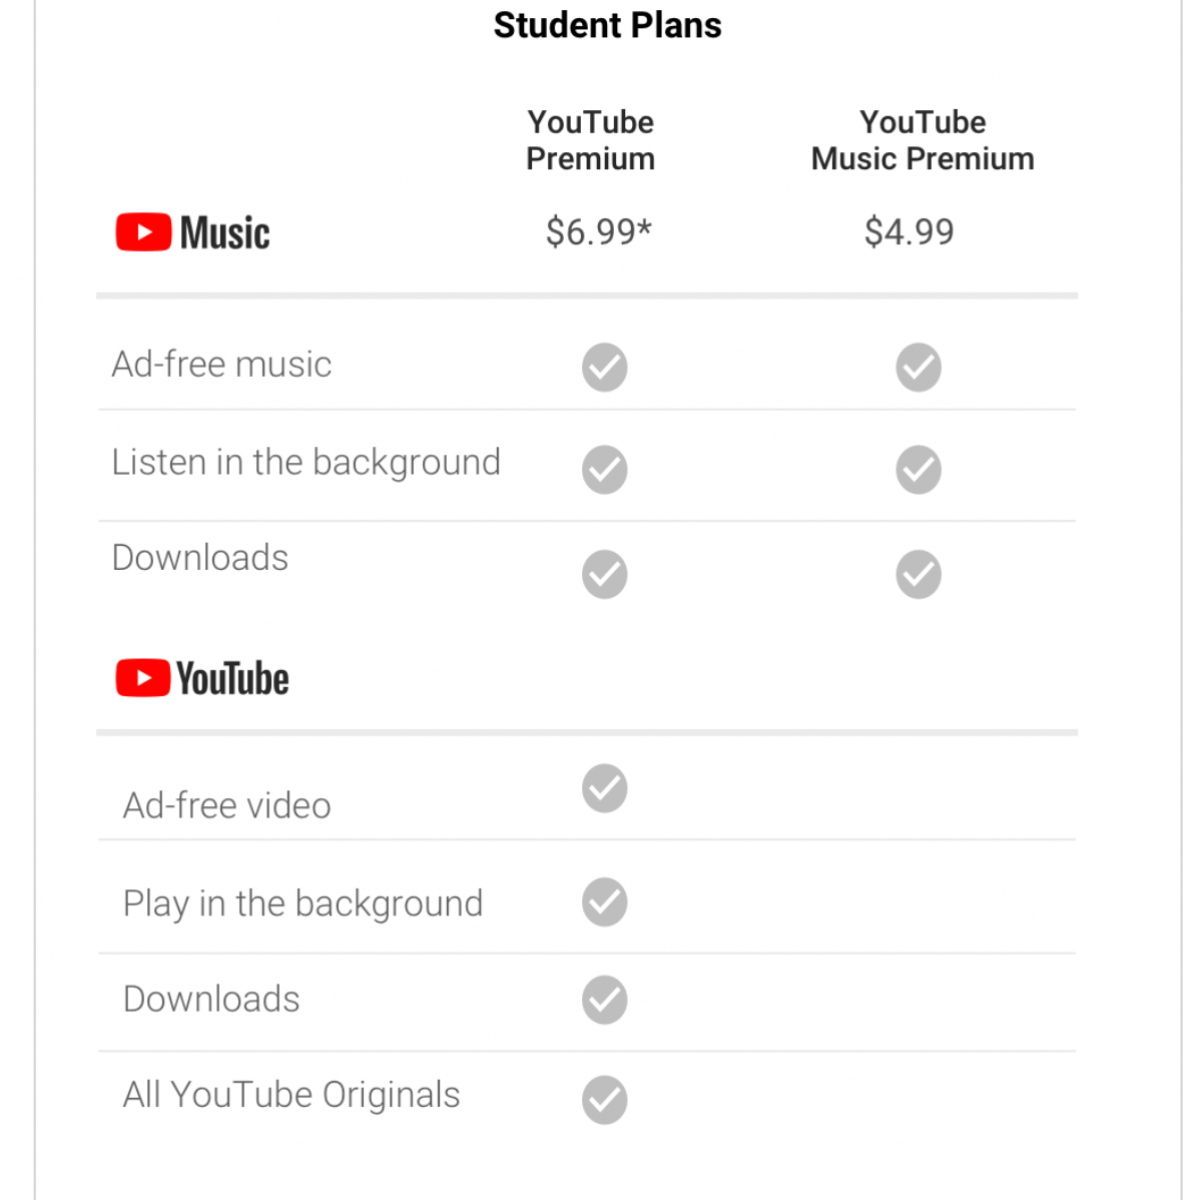The image size is (1200, 1200).
Task: Select the YouTube Premium column heading
Action: tap(591, 141)
